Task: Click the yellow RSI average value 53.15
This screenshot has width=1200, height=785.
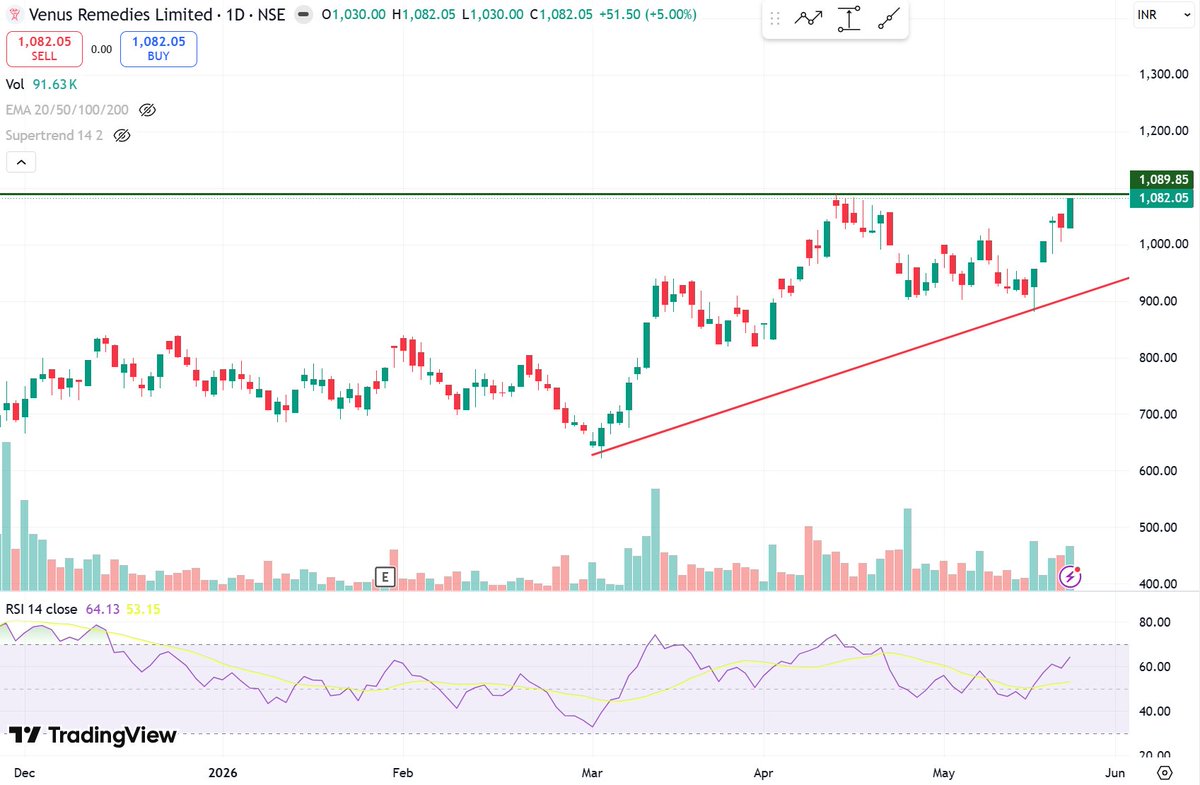Action: click(143, 608)
